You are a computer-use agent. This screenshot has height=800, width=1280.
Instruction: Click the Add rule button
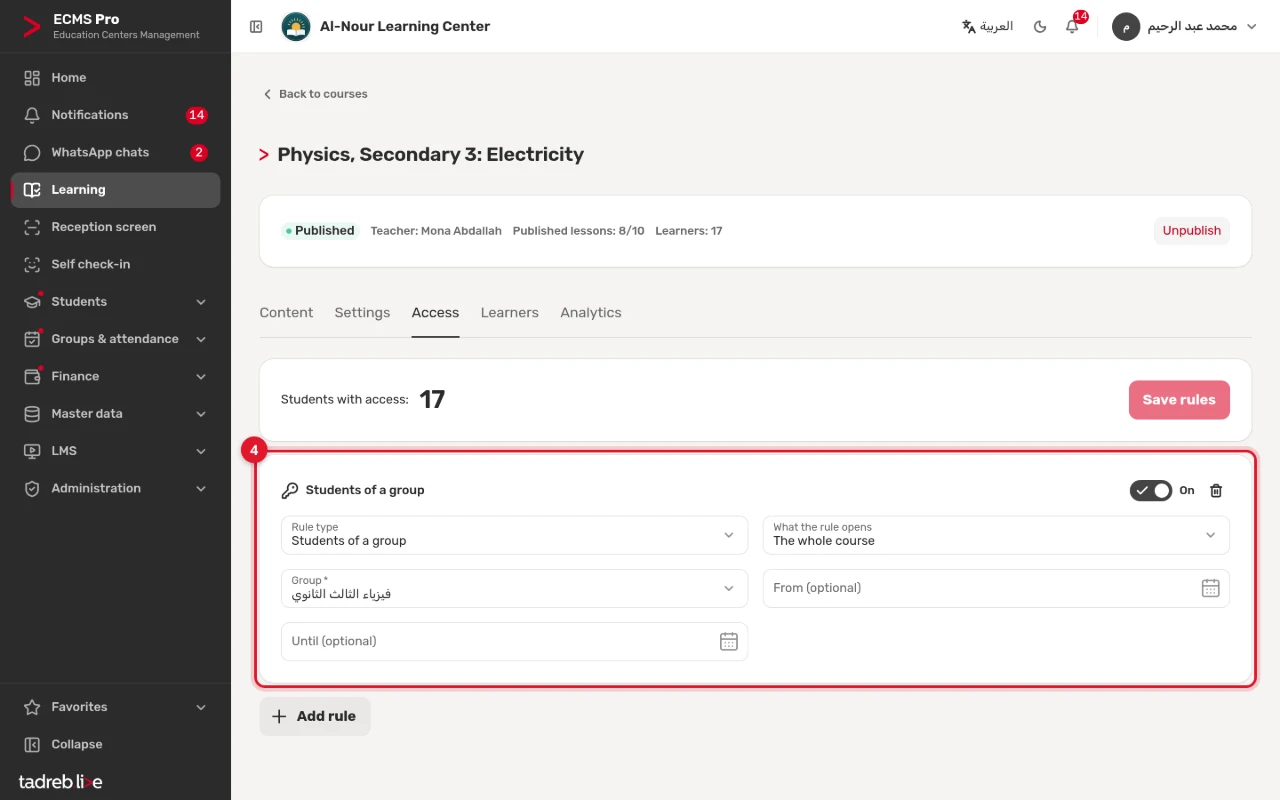(315, 717)
